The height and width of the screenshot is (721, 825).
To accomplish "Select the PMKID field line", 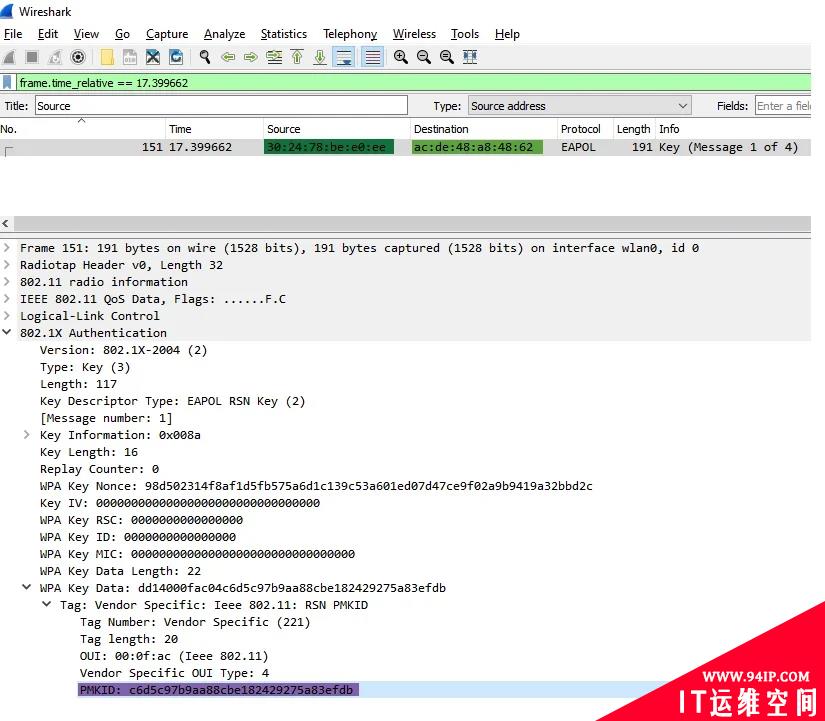I will click(x=218, y=690).
